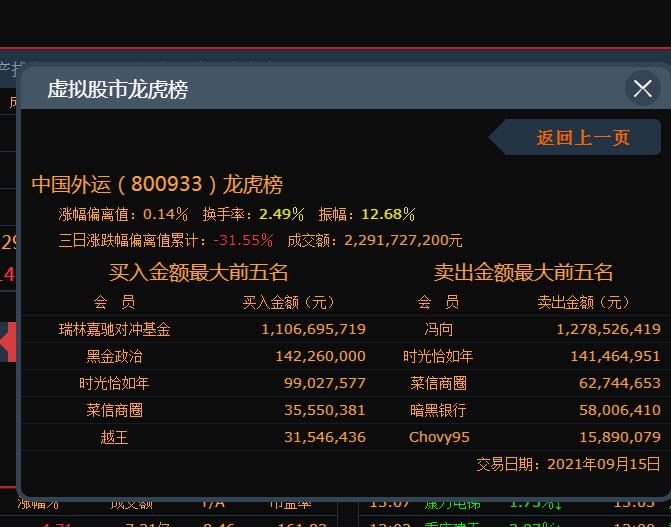Click the buy amount 1,106,695,719
The image size is (671, 527).
pos(313,329)
